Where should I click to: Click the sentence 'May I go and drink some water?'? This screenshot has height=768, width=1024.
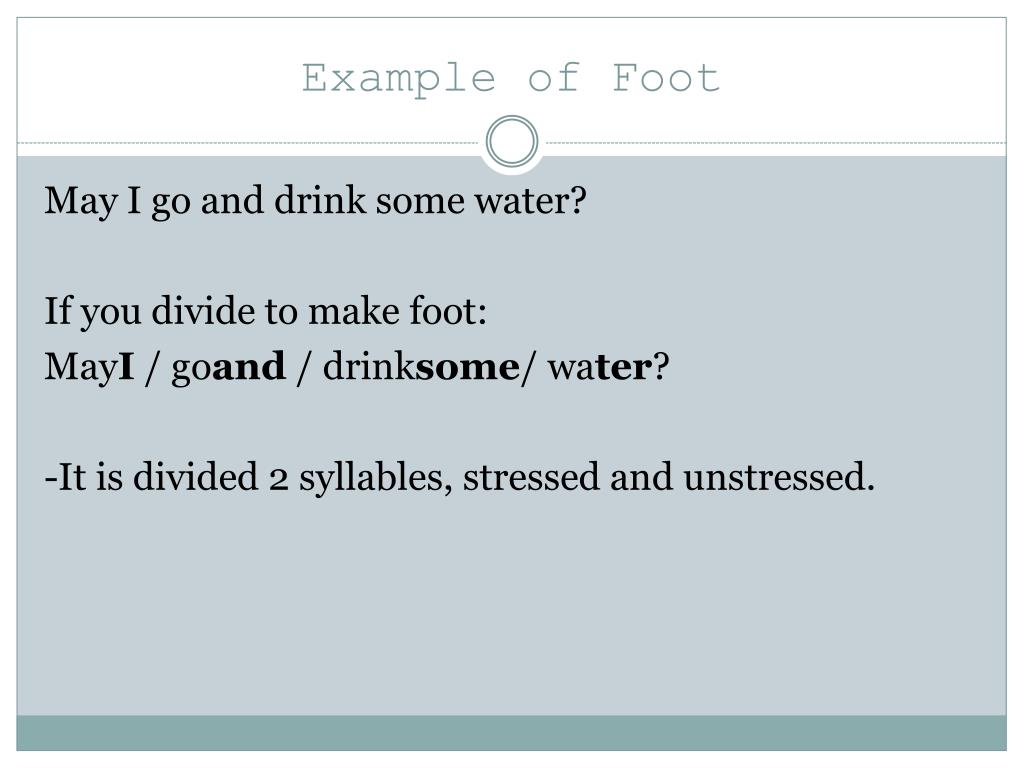click(x=315, y=201)
